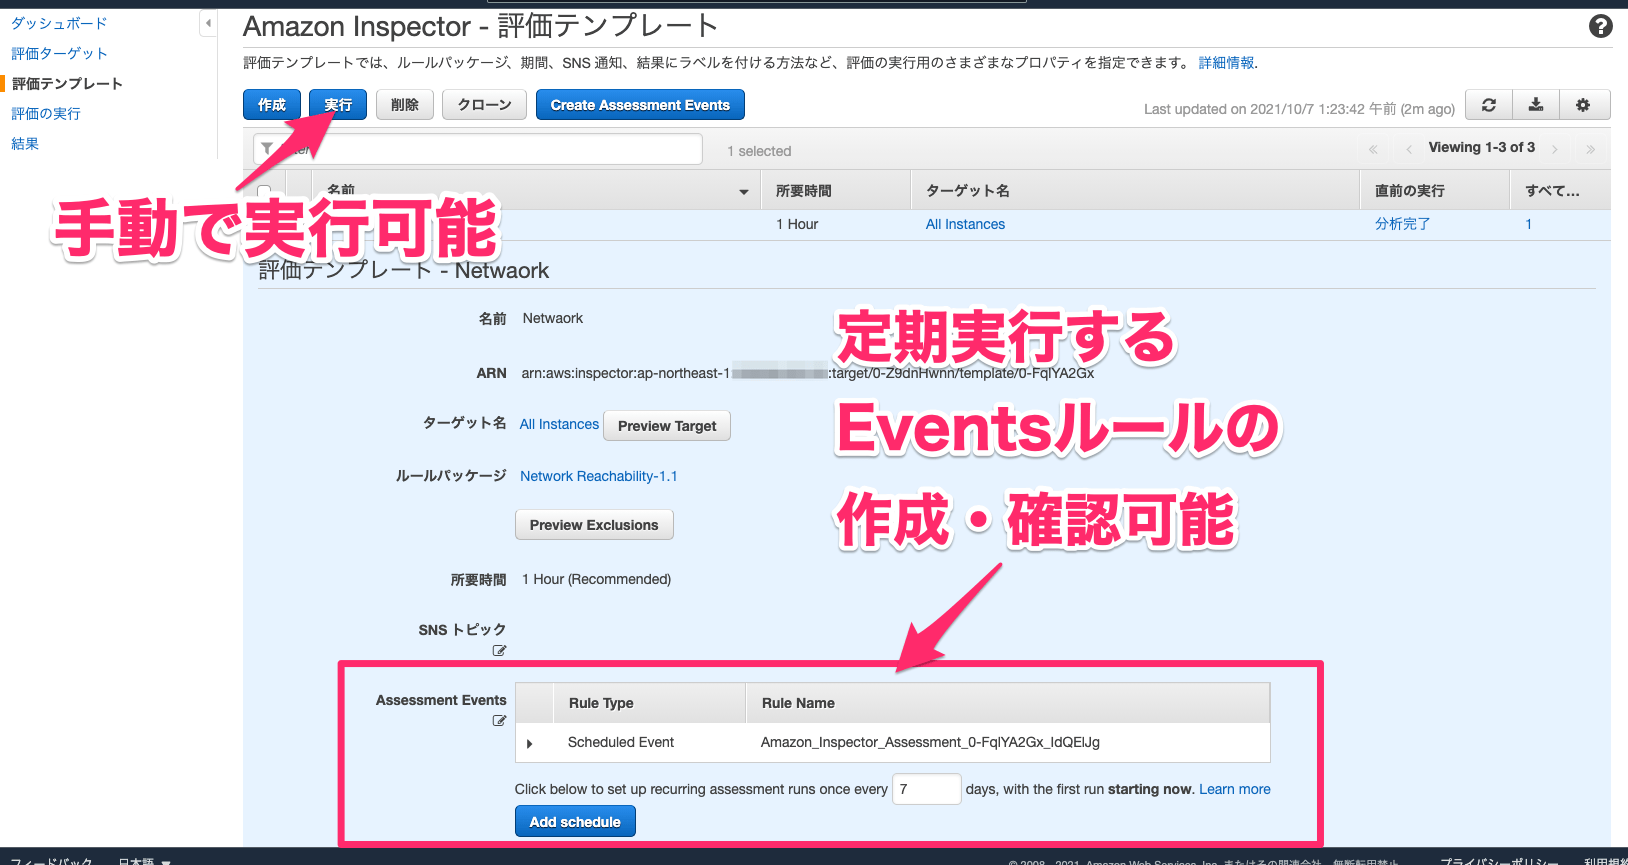
Task: Open 結果 in the sidebar
Action: point(25,143)
